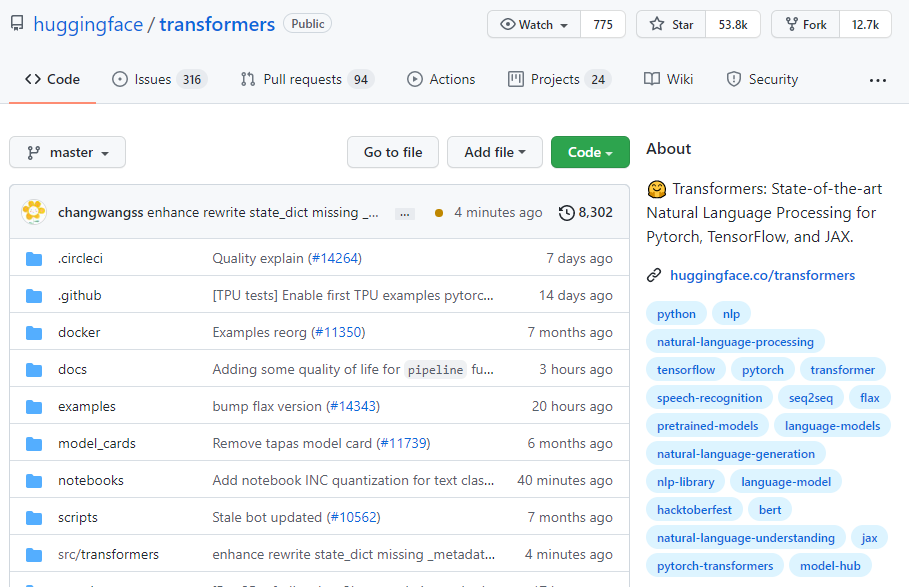The width and height of the screenshot is (909, 587).
Task: Click the Pull requests icon
Action: pyautogui.click(x=248, y=79)
